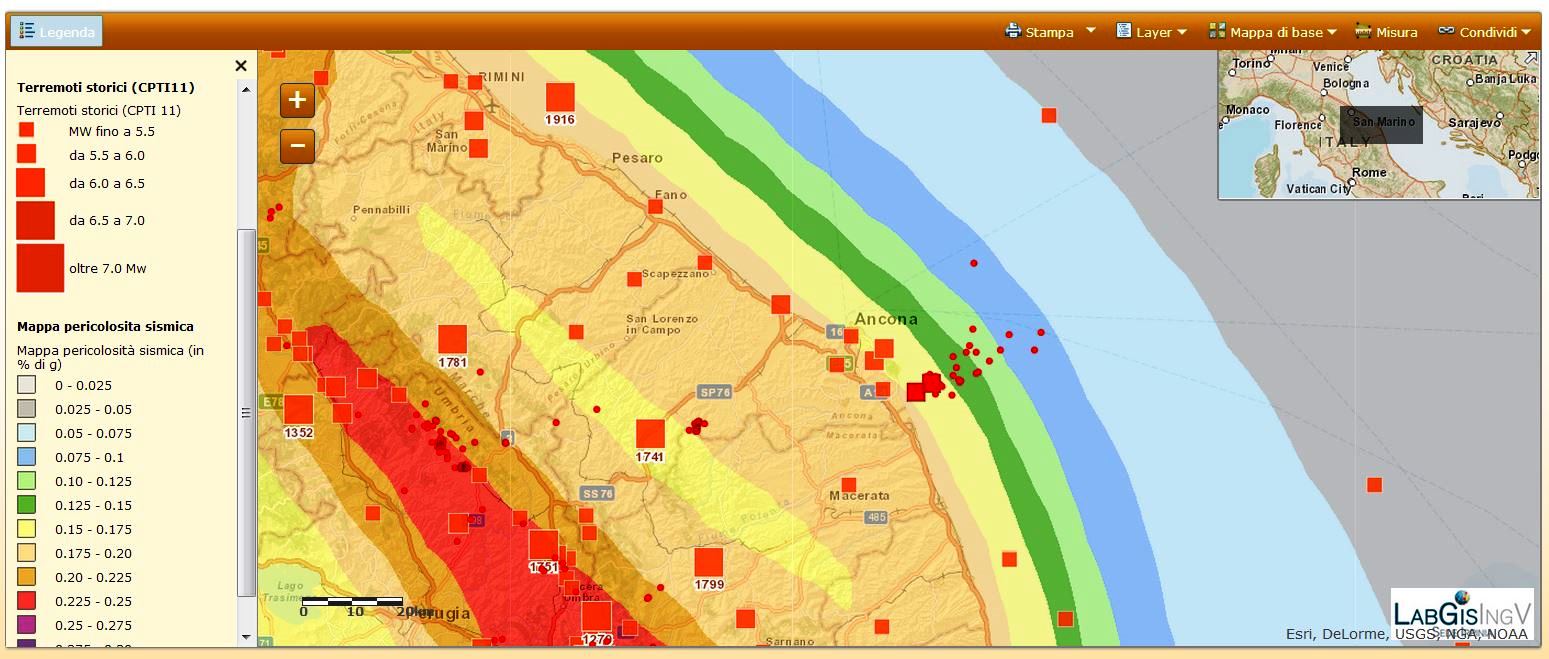Open the Mappa di base menu
Viewport: 1549px width, 659px height.
click(x=1272, y=32)
